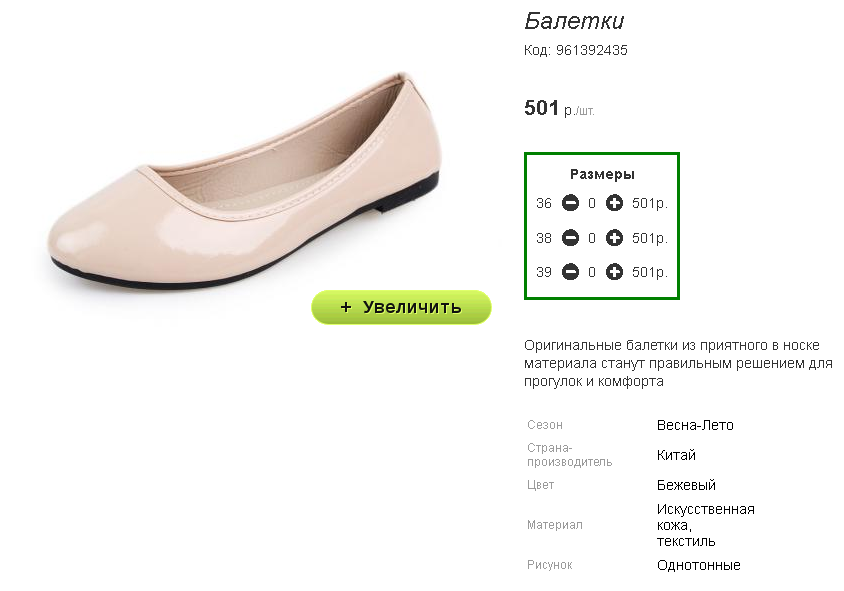This screenshot has height=591, width=844.
Task: Click the Китай country value
Action: (x=676, y=455)
